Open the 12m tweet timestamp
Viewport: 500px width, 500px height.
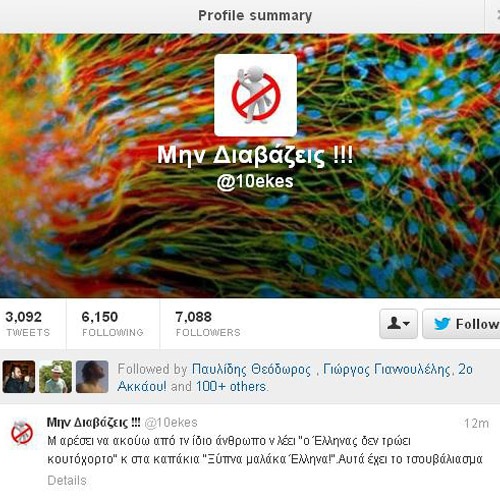click(476, 423)
